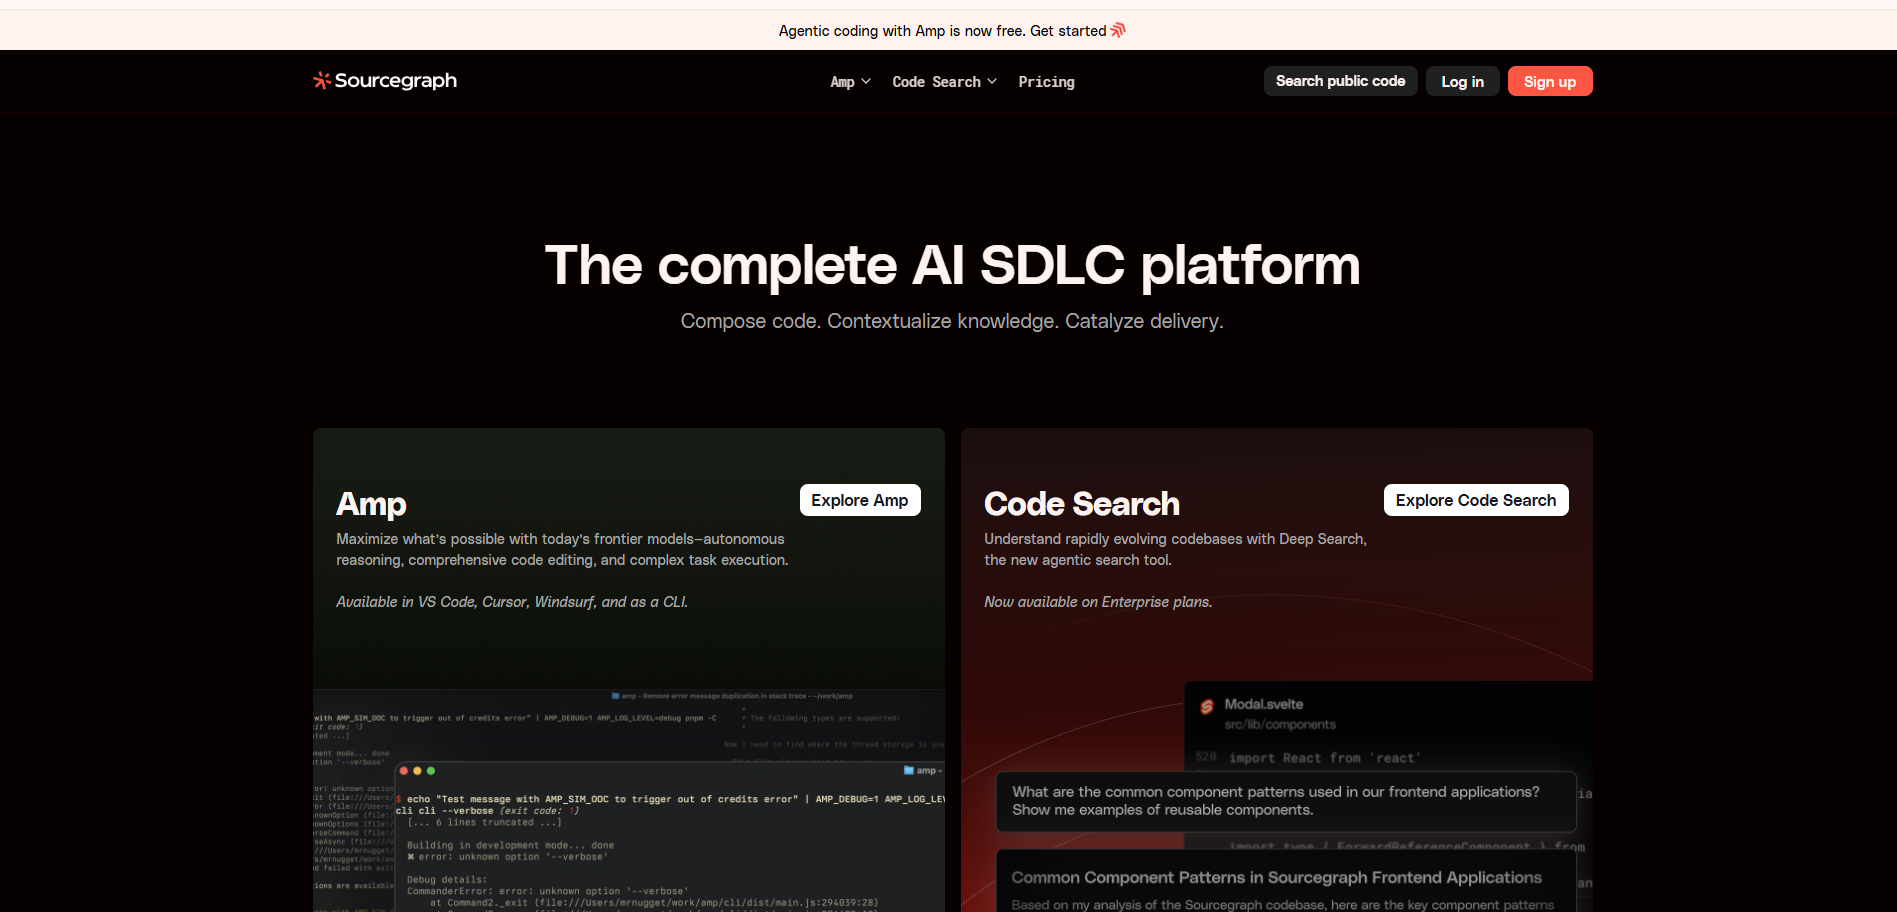Click the red terminal window dot
The image size is (1897, 912).
click(x=404, y=771)
